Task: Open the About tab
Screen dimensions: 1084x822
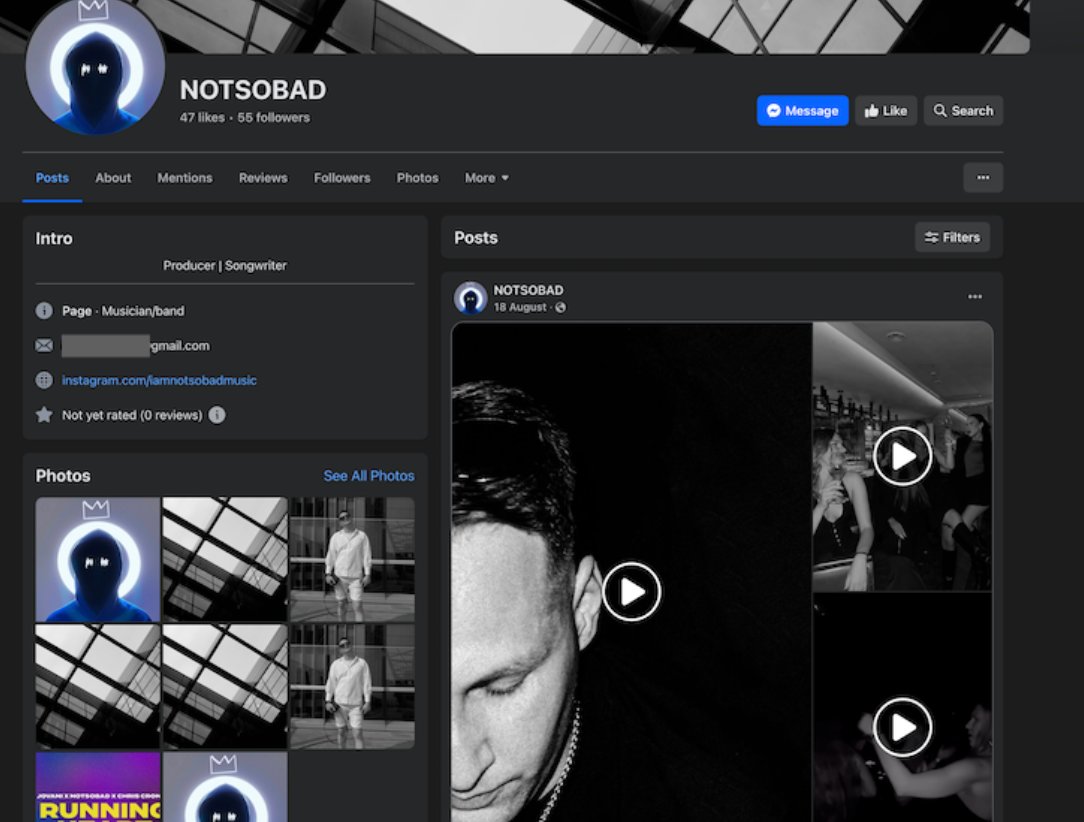Action: pyautogui.click(x=113, y=178)
